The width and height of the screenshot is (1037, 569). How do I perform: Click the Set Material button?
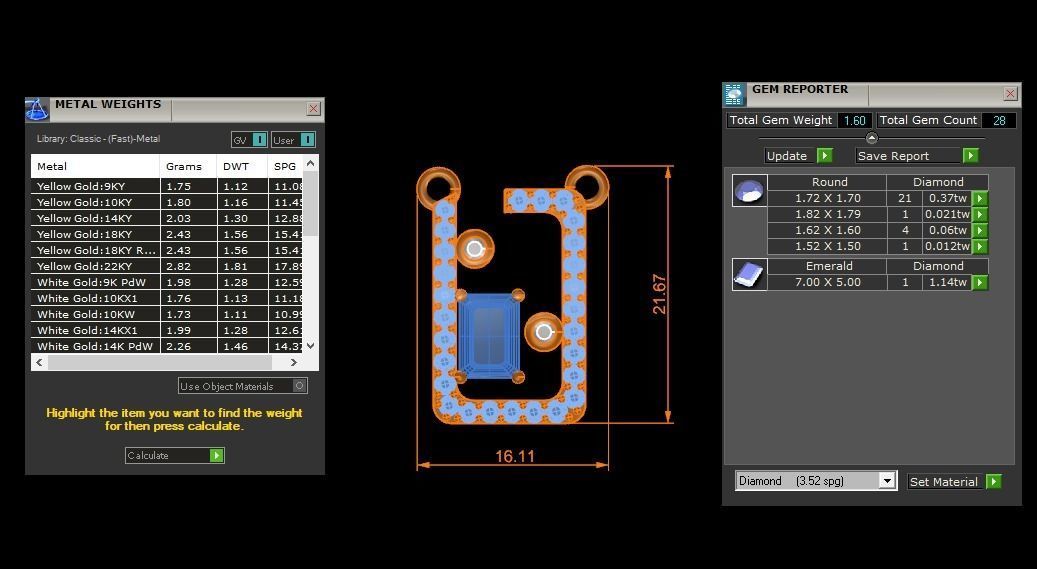tap(954, 482)
